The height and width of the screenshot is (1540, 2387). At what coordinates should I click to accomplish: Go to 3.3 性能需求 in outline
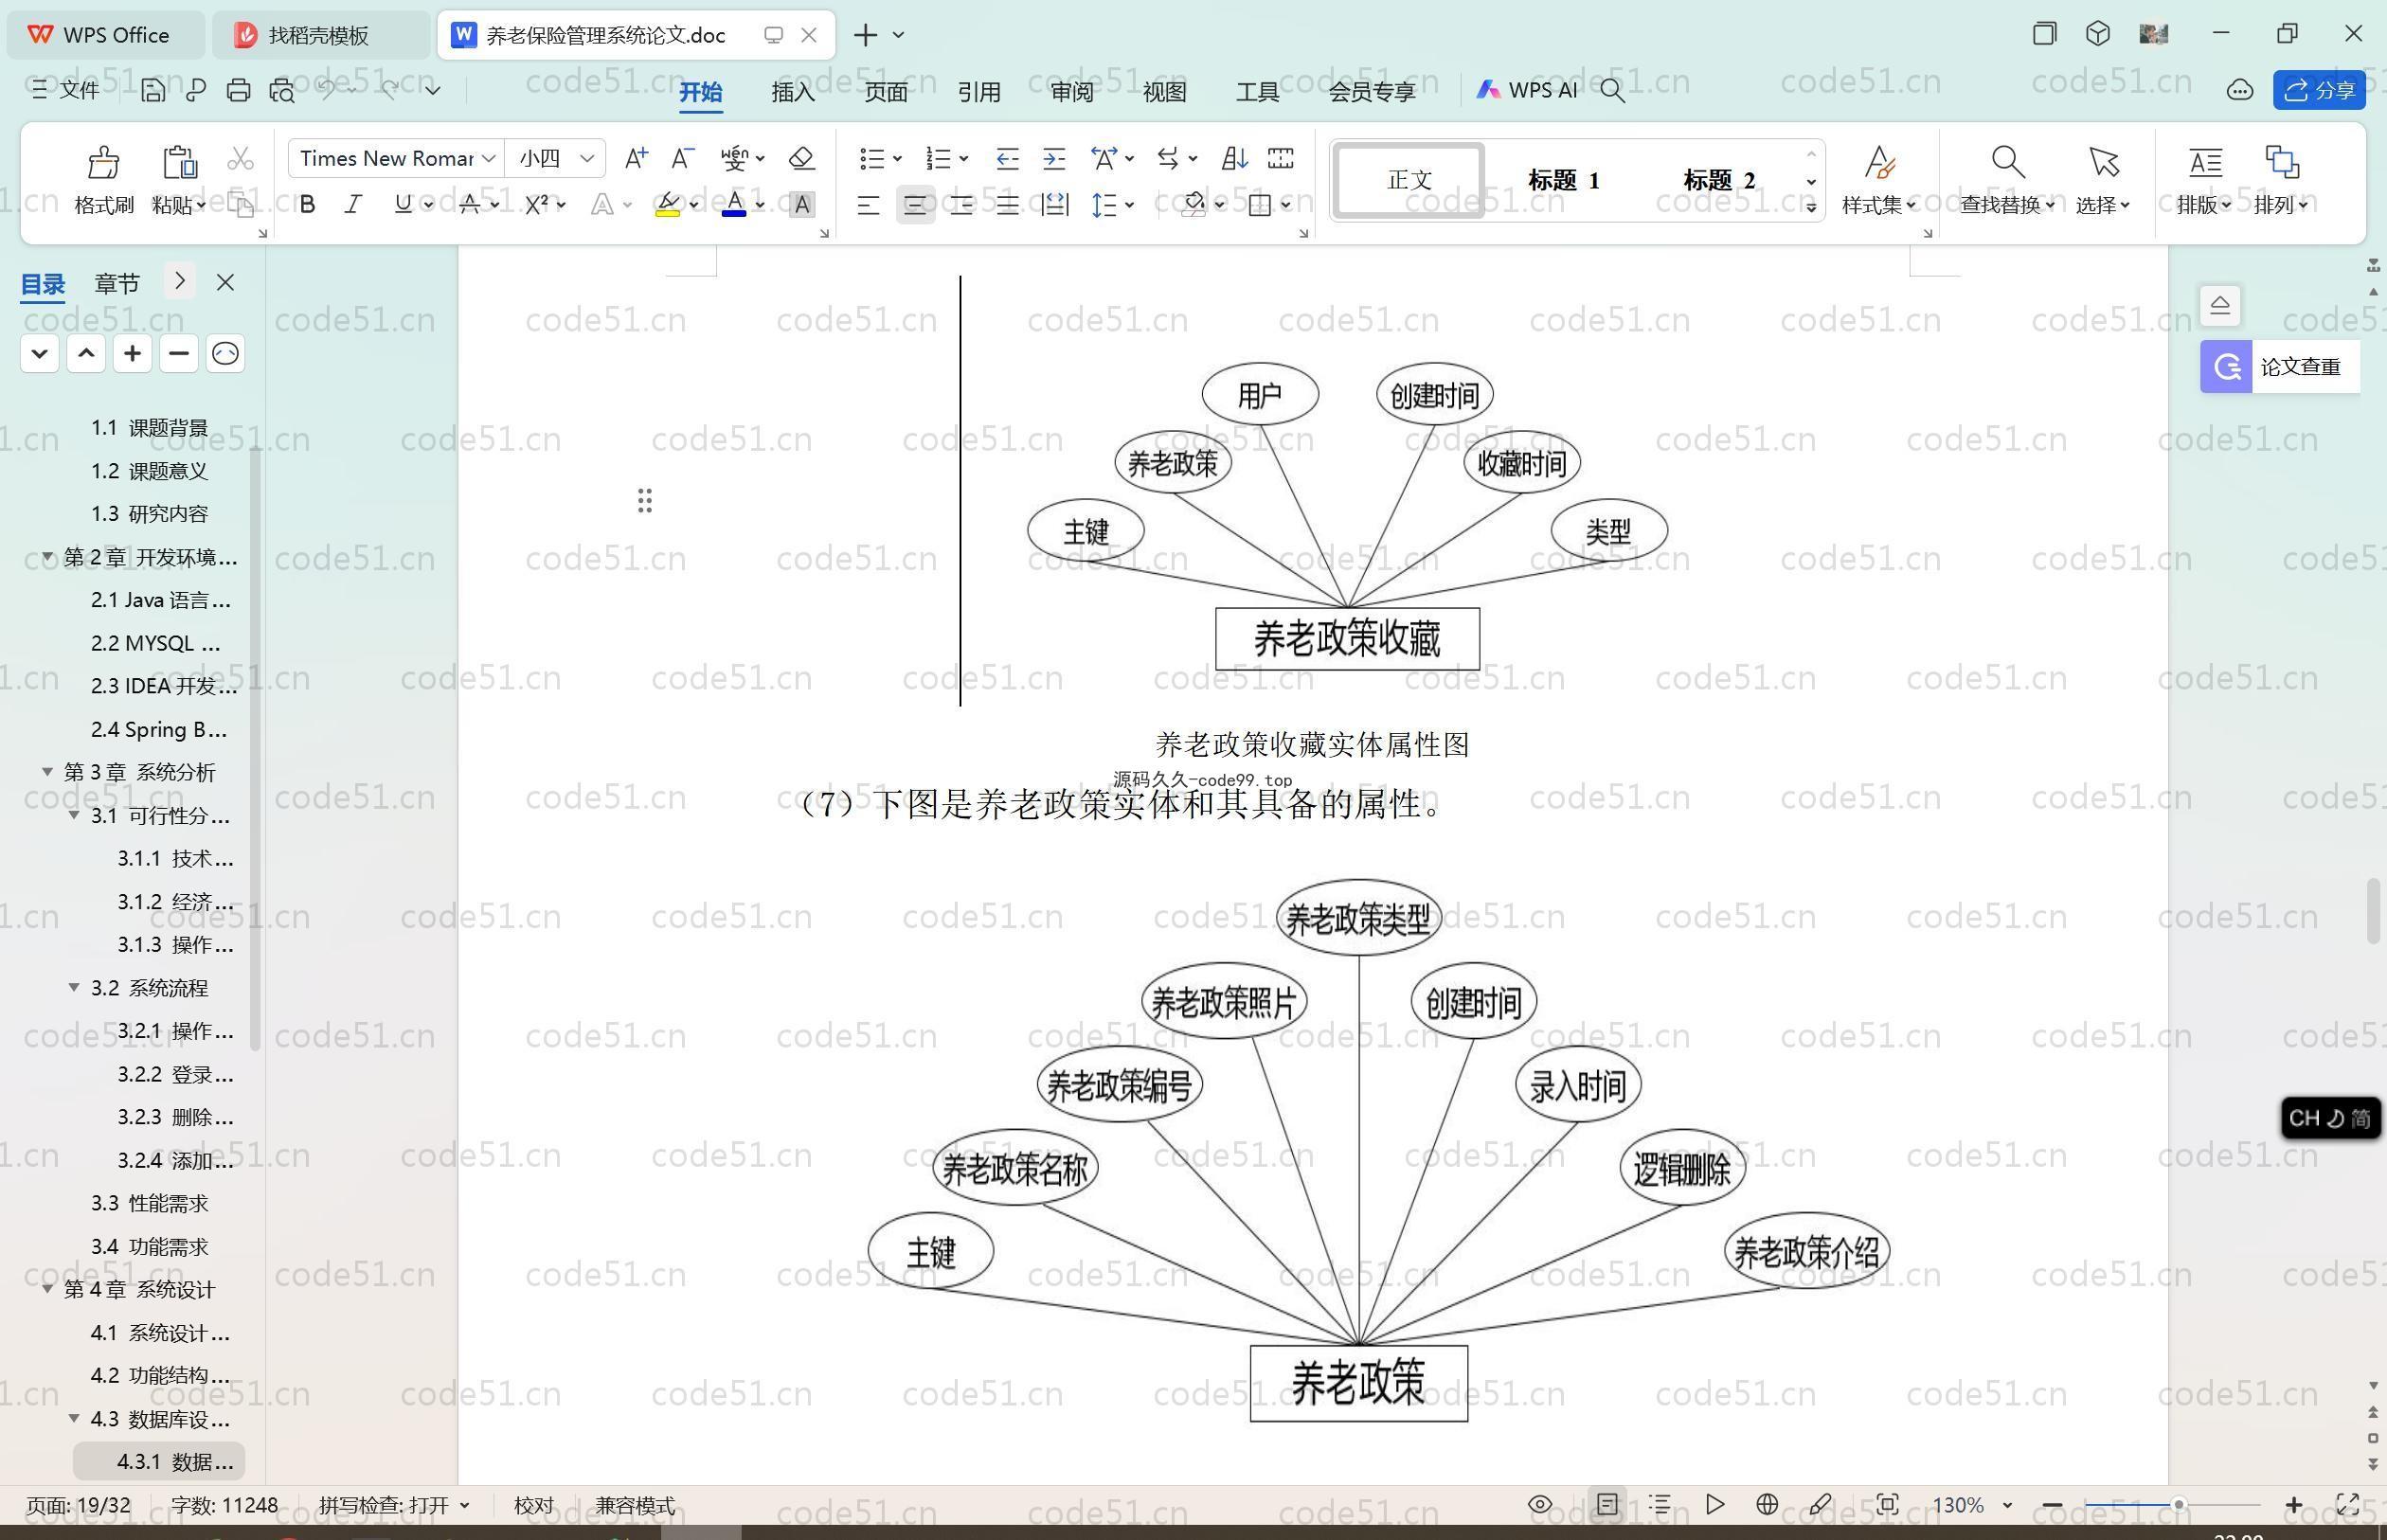pyautogui.click(x=149, y=1203)
